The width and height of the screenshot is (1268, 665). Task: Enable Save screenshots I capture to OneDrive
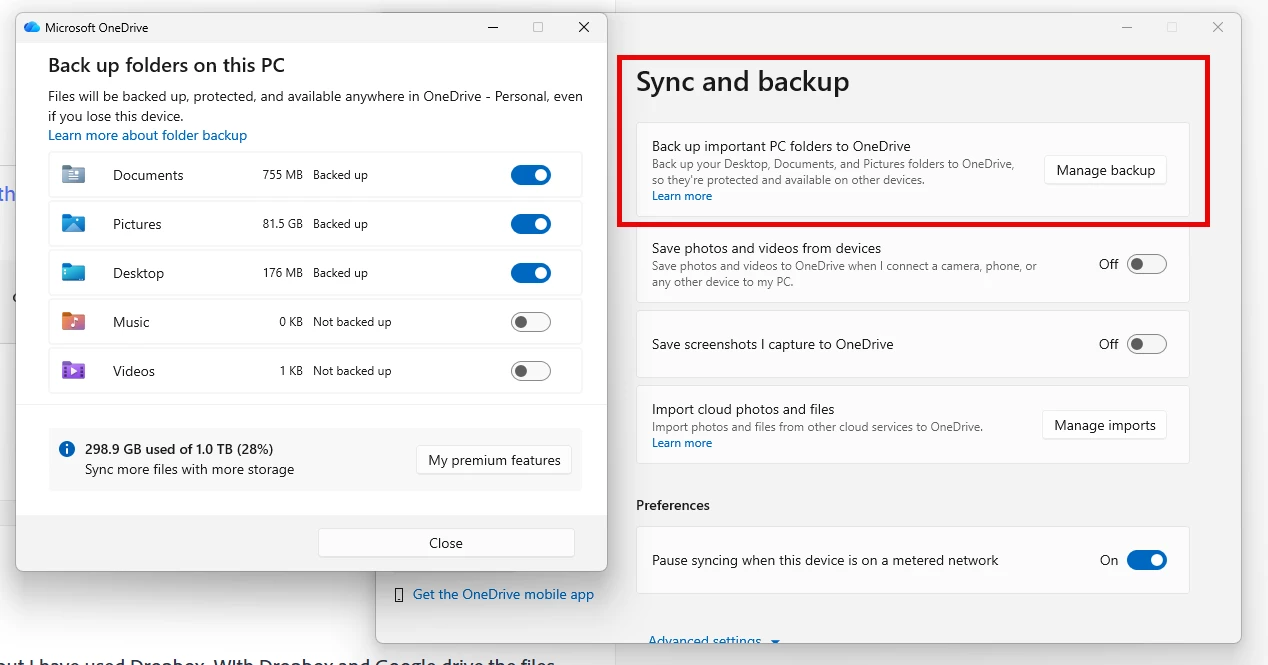pos(1147,344)
